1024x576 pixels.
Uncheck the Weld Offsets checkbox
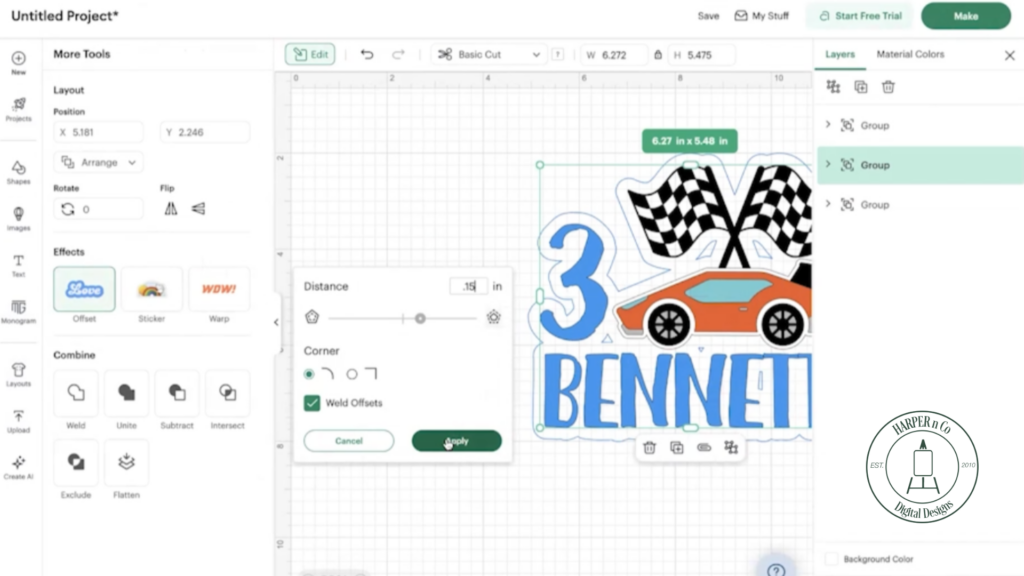pyautogui.click(x=313, y=403)
